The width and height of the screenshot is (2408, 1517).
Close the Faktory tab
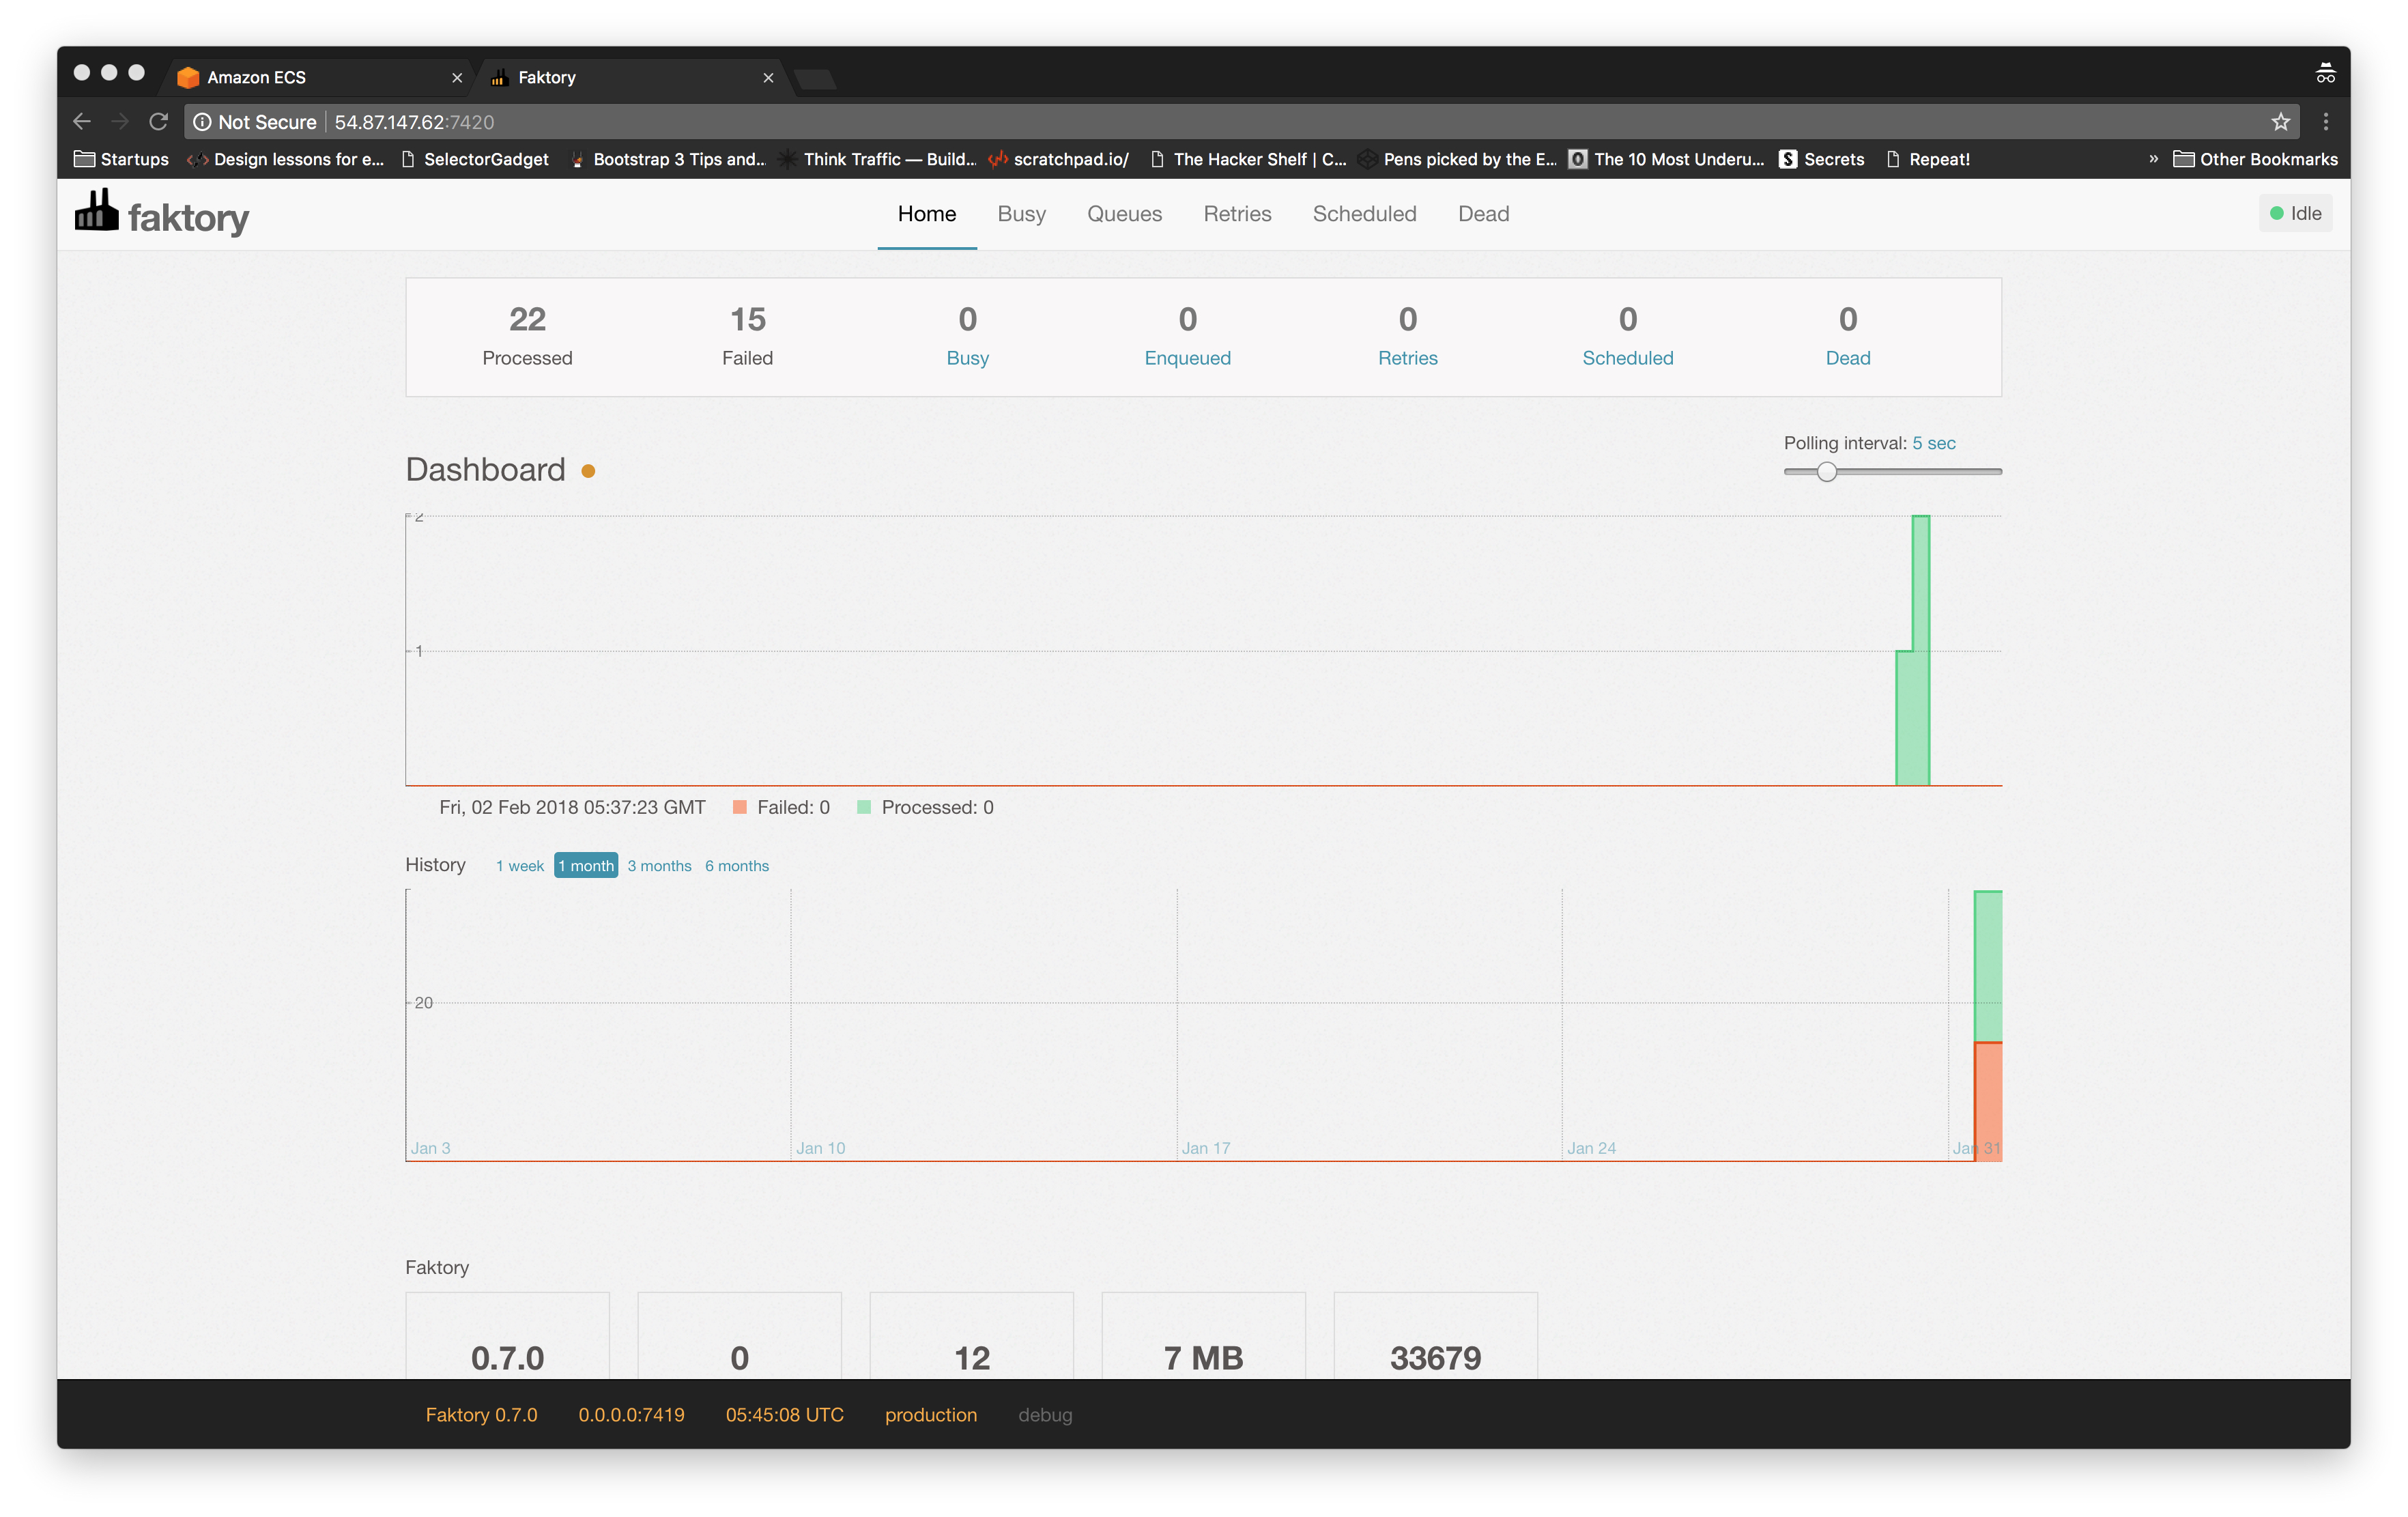point(768,78)
